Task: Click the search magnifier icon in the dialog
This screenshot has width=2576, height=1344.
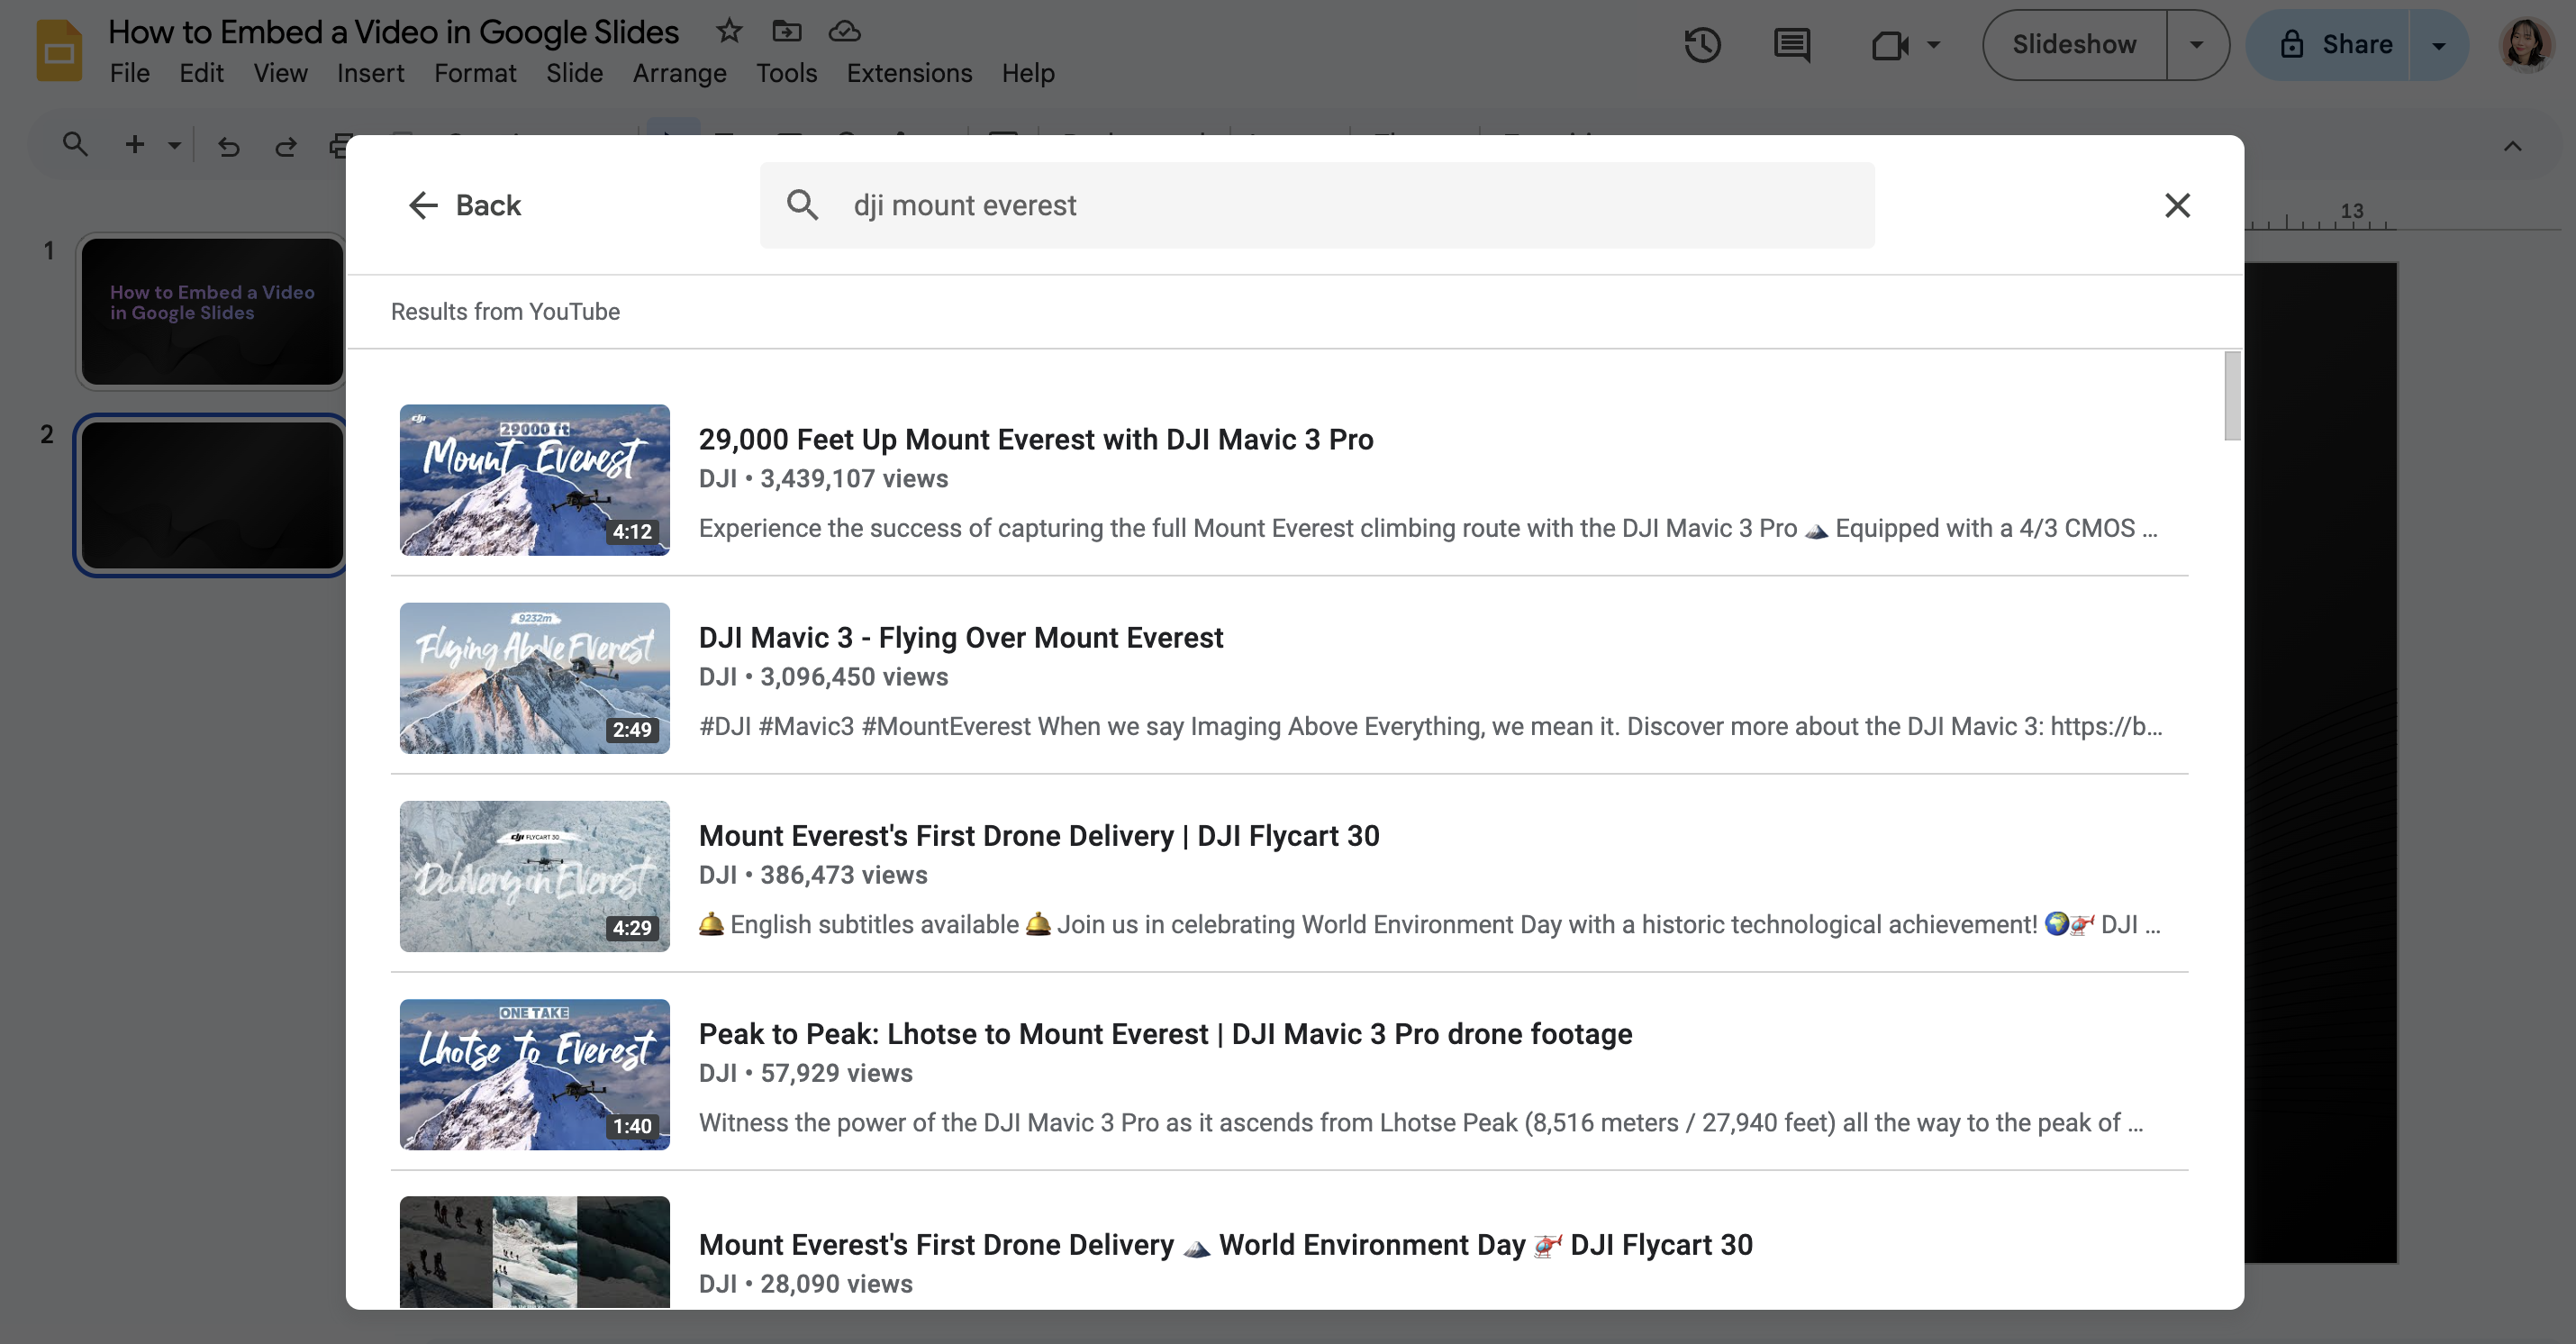Action: 802,205
